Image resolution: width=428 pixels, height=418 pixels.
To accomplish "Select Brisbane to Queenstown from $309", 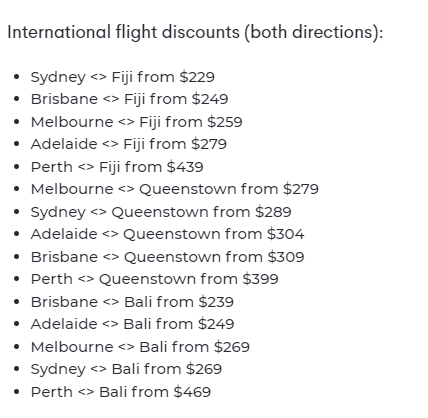I will 167,257.
